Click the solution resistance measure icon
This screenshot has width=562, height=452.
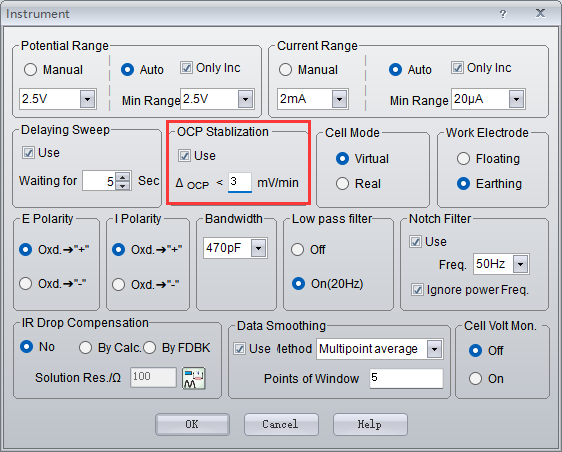tap(194, 378)
